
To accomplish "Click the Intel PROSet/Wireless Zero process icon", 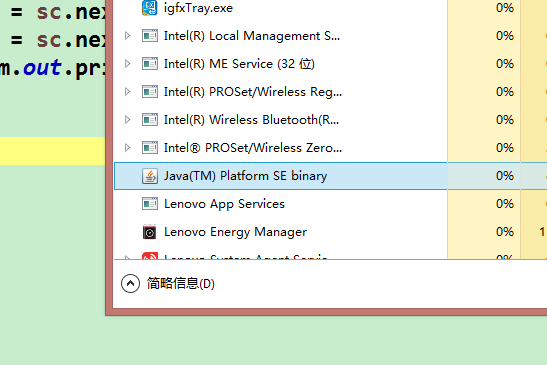I will pos(150,148).
